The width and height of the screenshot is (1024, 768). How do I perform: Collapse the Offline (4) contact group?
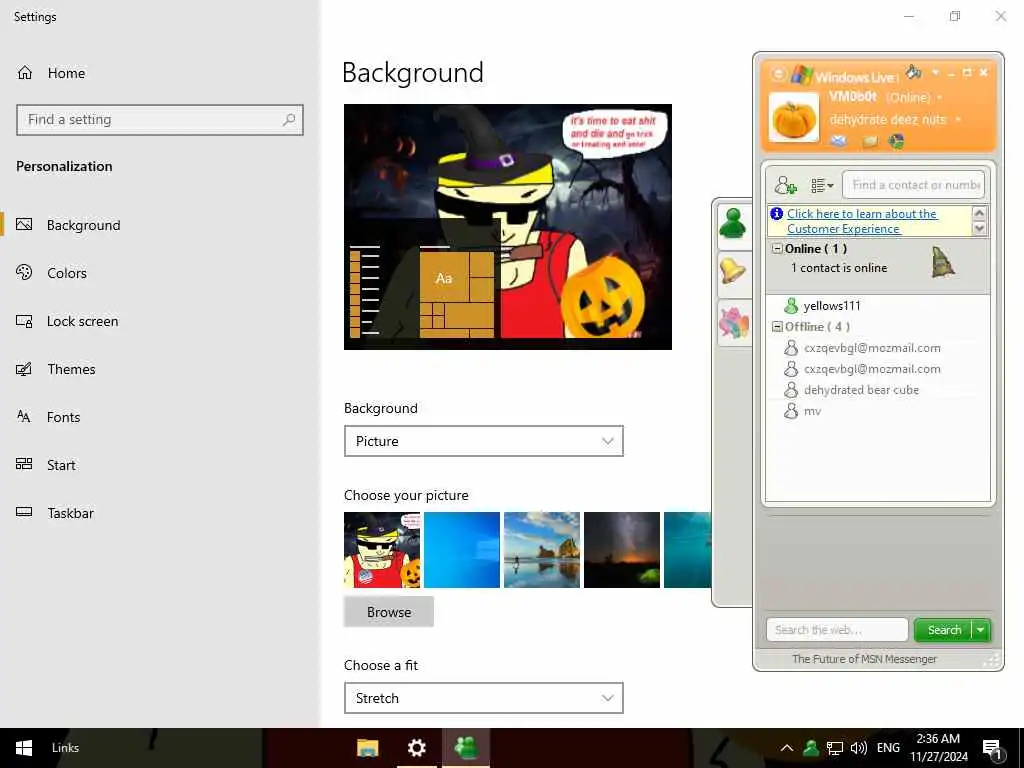tap(777, 327)
